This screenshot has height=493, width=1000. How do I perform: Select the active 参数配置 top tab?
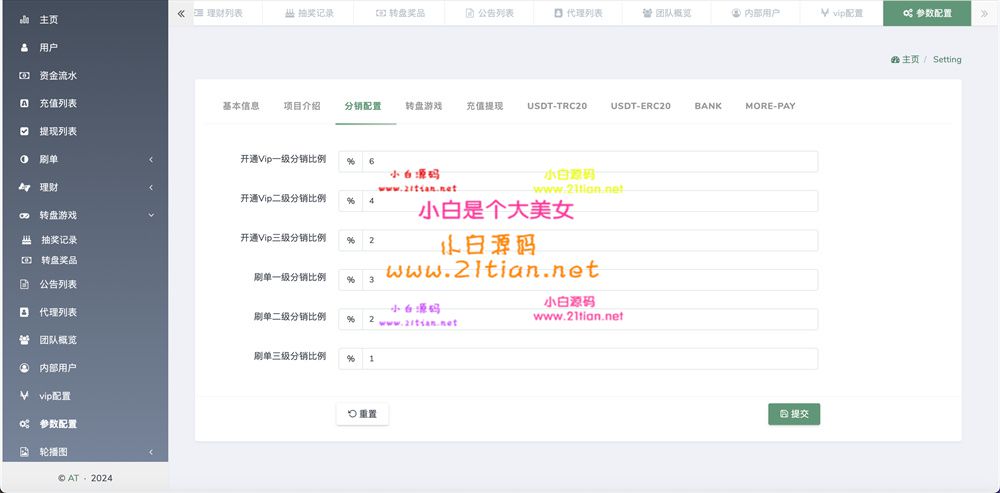[927, 13]
